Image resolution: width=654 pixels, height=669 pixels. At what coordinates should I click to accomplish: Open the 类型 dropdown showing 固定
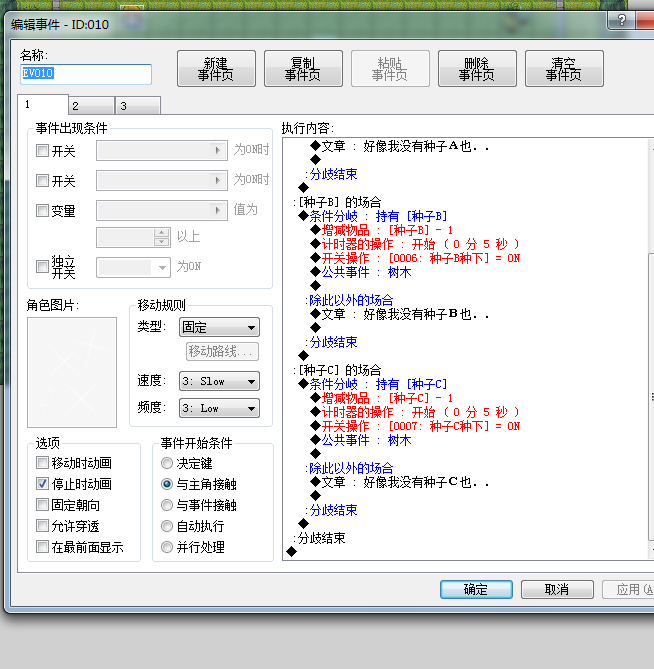click(x=219, y=327)
